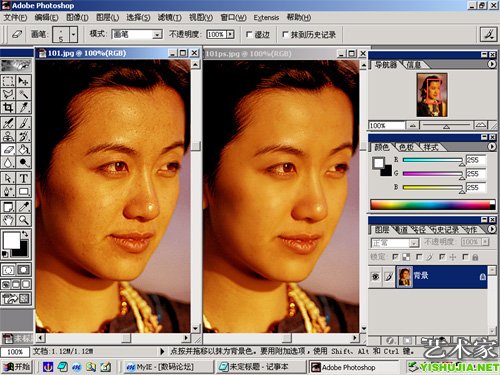
Task: Hide the 背景 layer via eye icon
Action: pos(375,276)
